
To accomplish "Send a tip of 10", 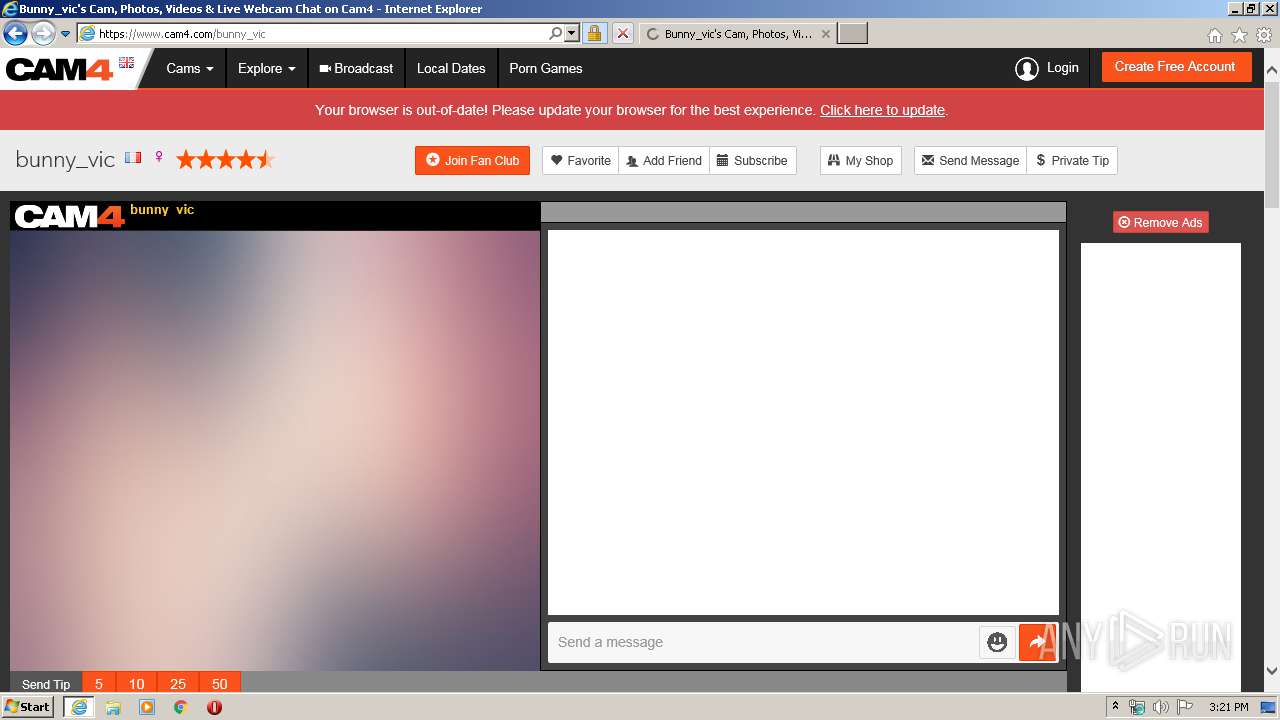I will (137, 684).
